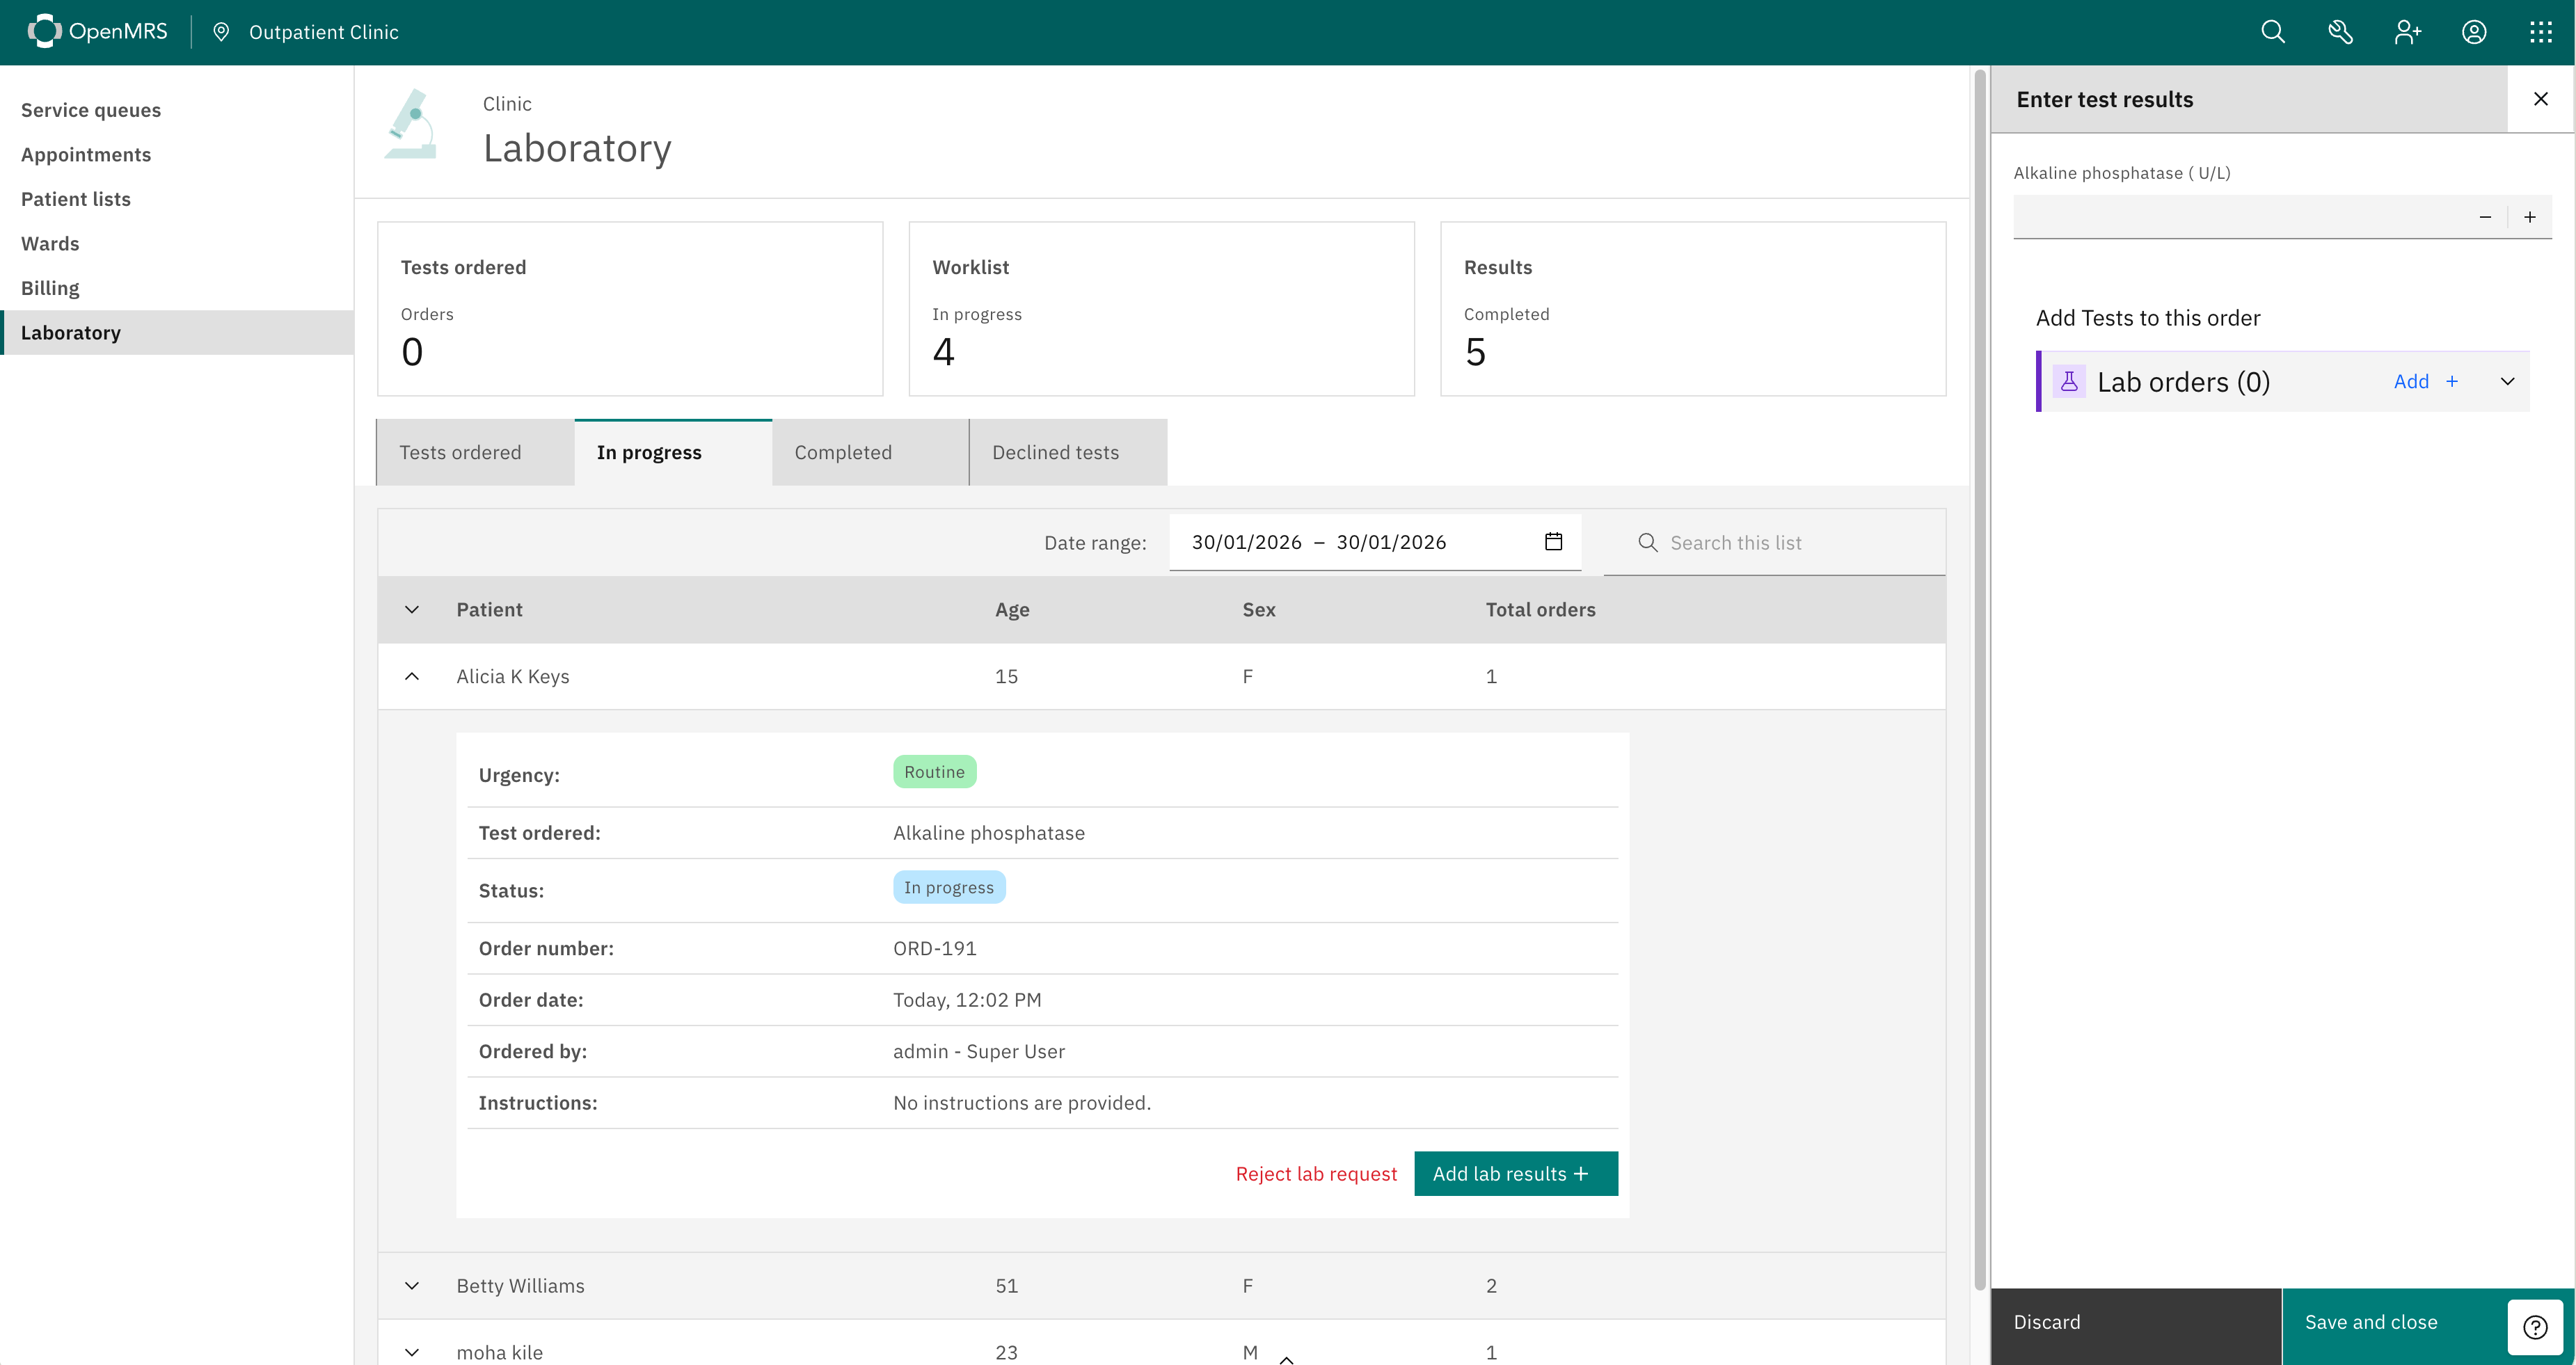
Task: Expand the Betty Williams row
Action: pyautogui.click(x=412, y=1286)
